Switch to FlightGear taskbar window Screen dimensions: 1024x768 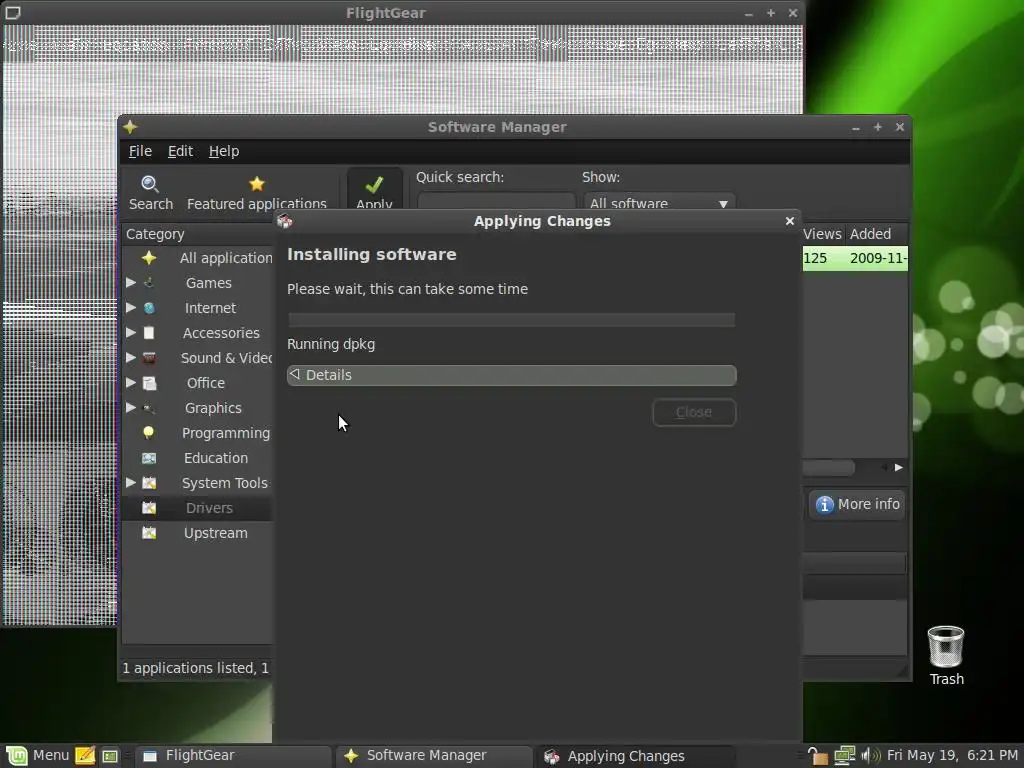(x=234, y=756)
